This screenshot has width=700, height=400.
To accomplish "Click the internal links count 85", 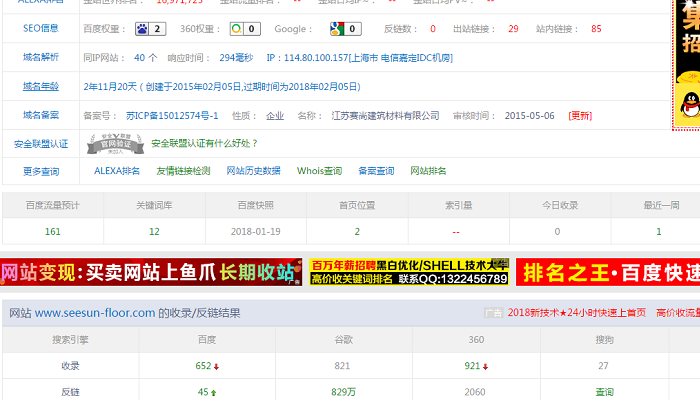I will [596, 29].
